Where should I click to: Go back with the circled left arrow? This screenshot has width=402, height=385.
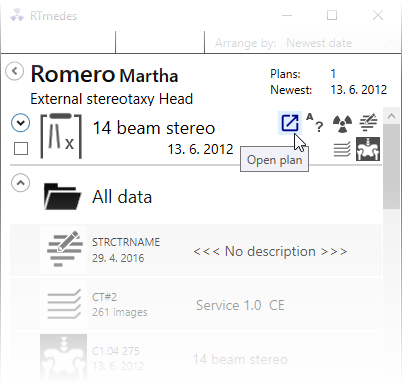pos(15,71)
